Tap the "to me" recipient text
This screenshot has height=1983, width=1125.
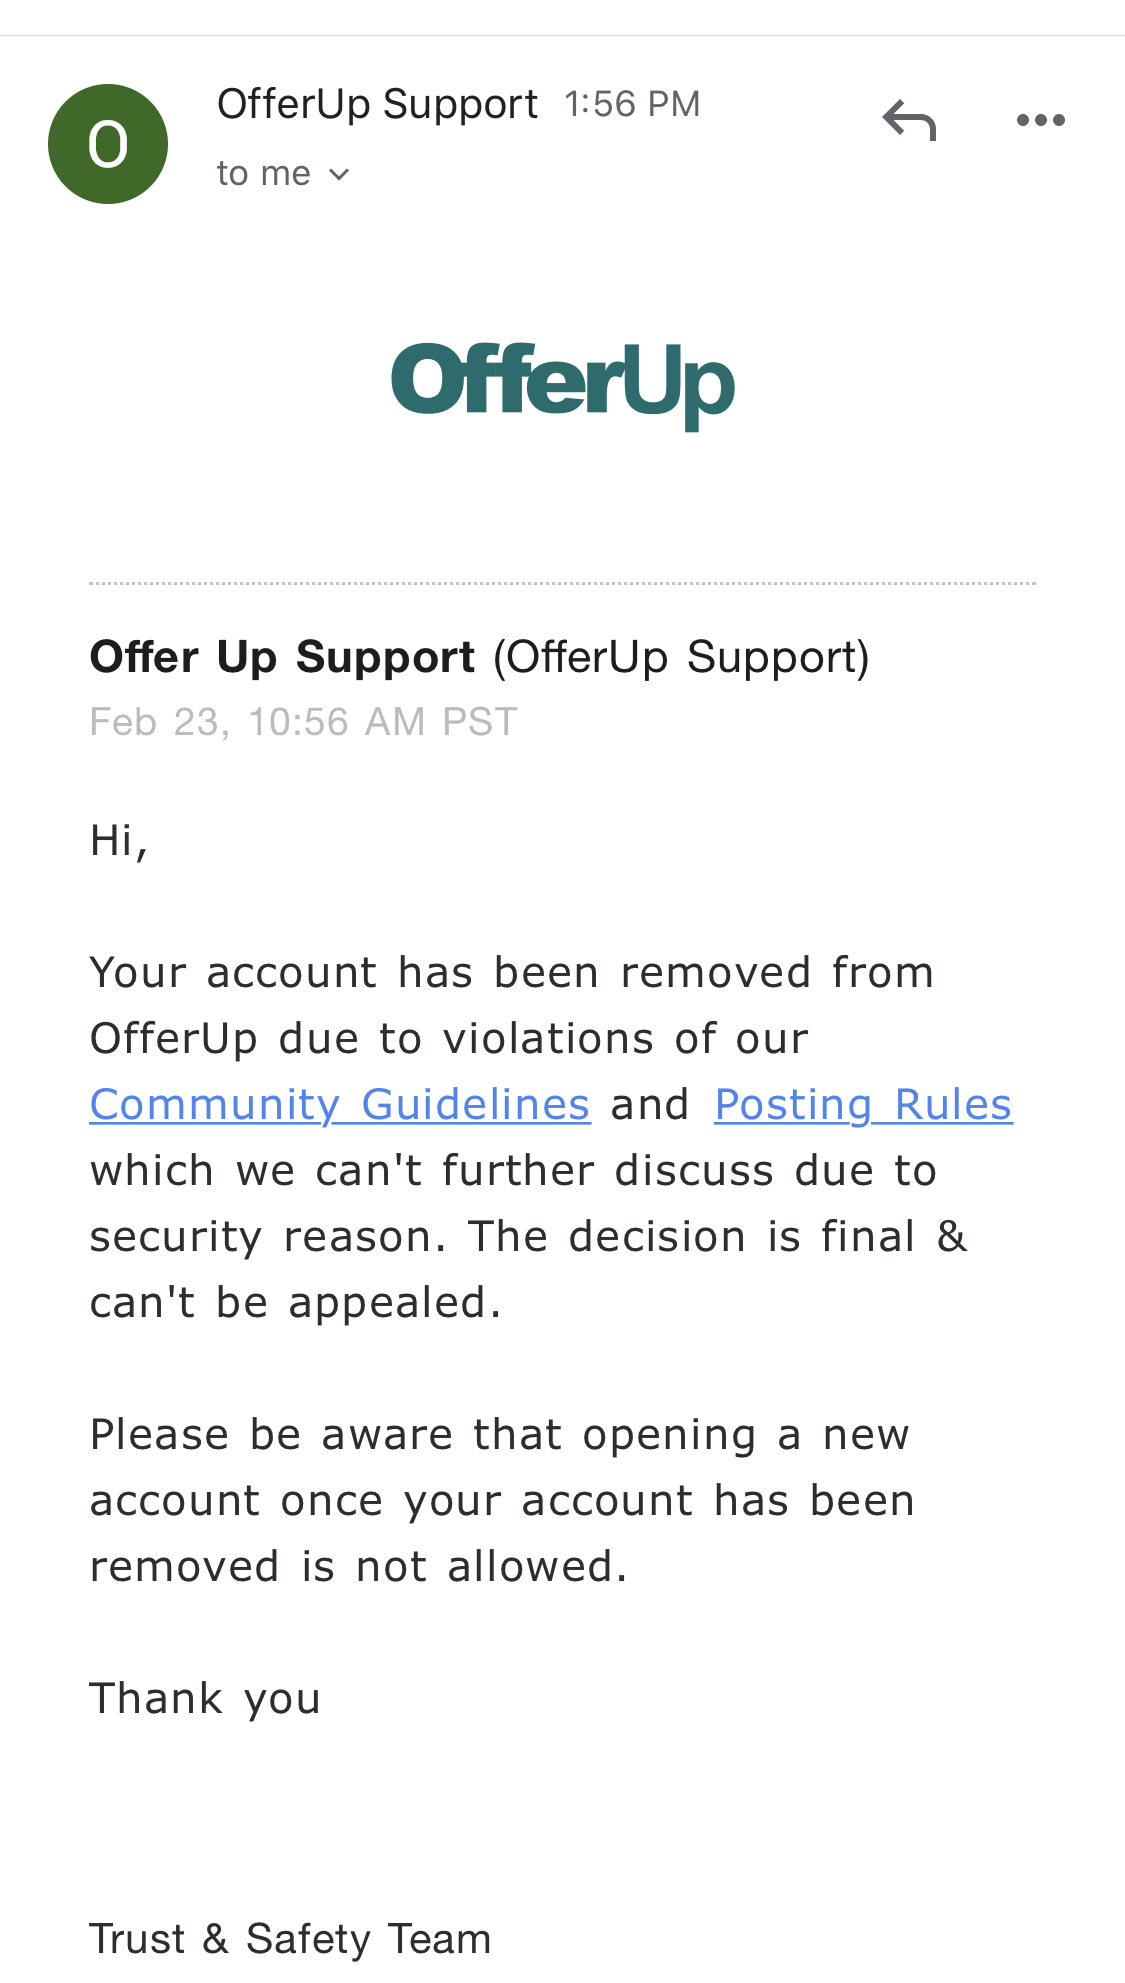click(x=263, y=174)
